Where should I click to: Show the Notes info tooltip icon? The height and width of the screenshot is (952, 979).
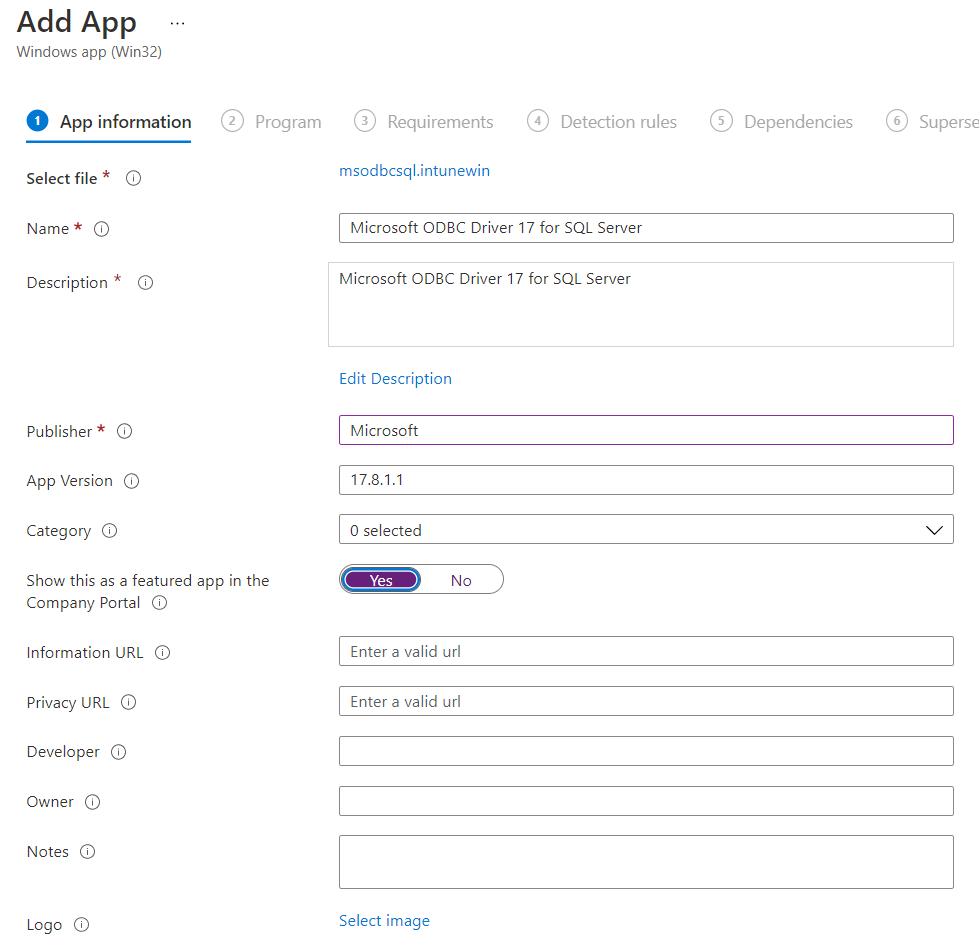pyautogui.click(x=87, y=851)
